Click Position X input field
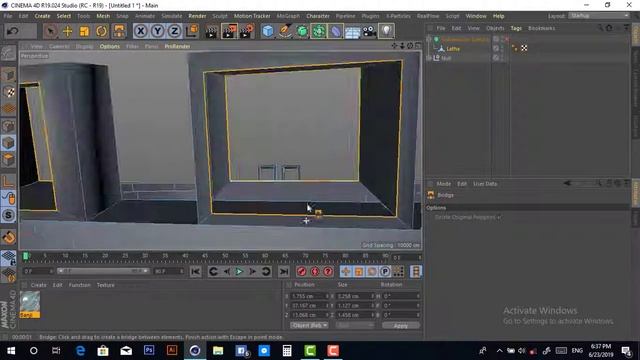This screenshot has width=640, height=360. click(x=310, y=296)
